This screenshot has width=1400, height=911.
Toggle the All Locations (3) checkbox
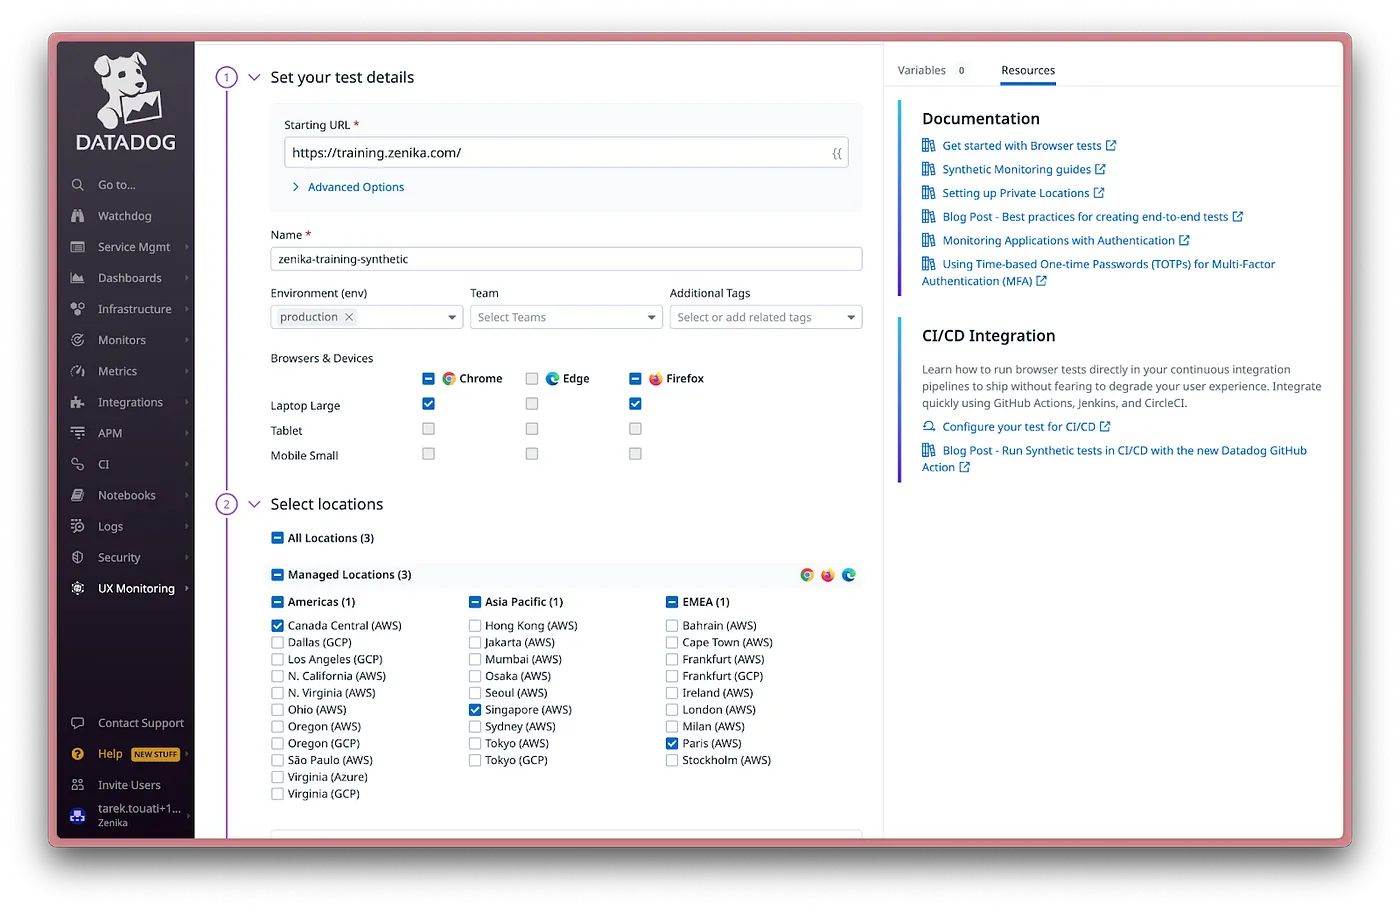click(x=277, y=538)
